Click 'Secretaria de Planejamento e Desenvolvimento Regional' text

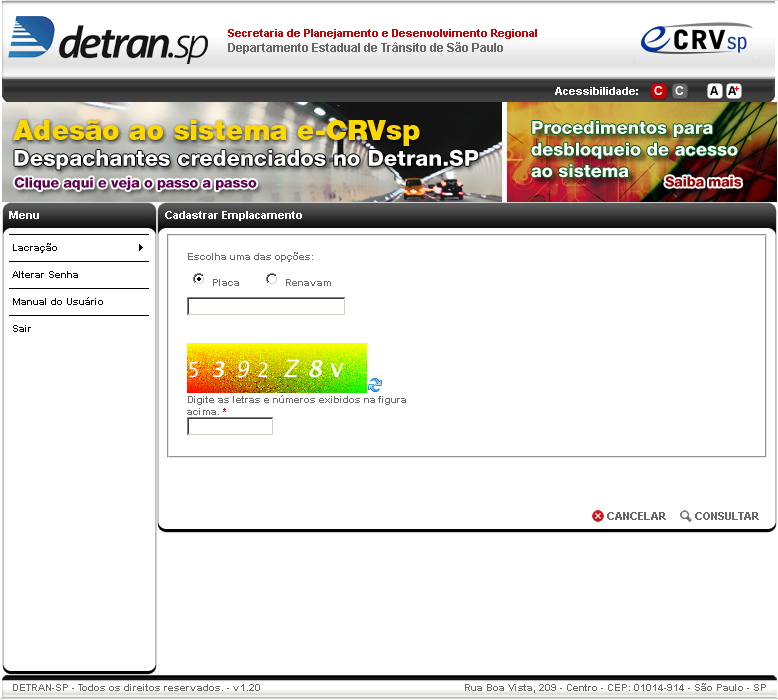[382, 33]
